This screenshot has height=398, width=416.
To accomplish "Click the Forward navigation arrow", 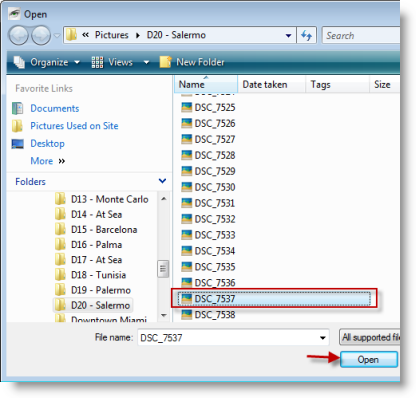I will coord(41,35).
